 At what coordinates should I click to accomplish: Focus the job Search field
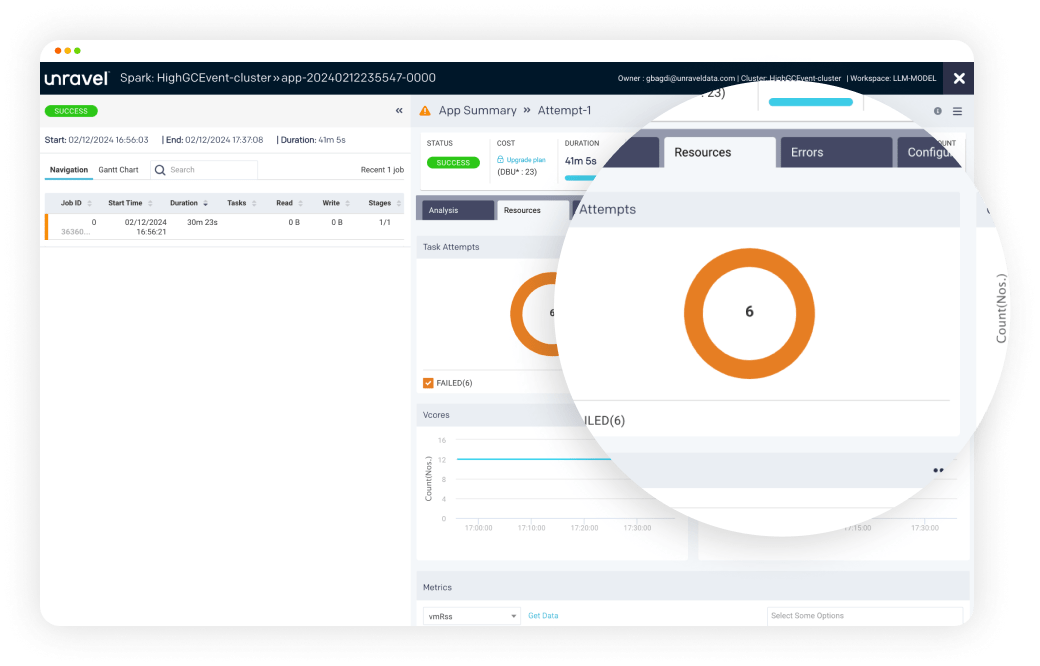pyautogui.click(x=204, y=170)
